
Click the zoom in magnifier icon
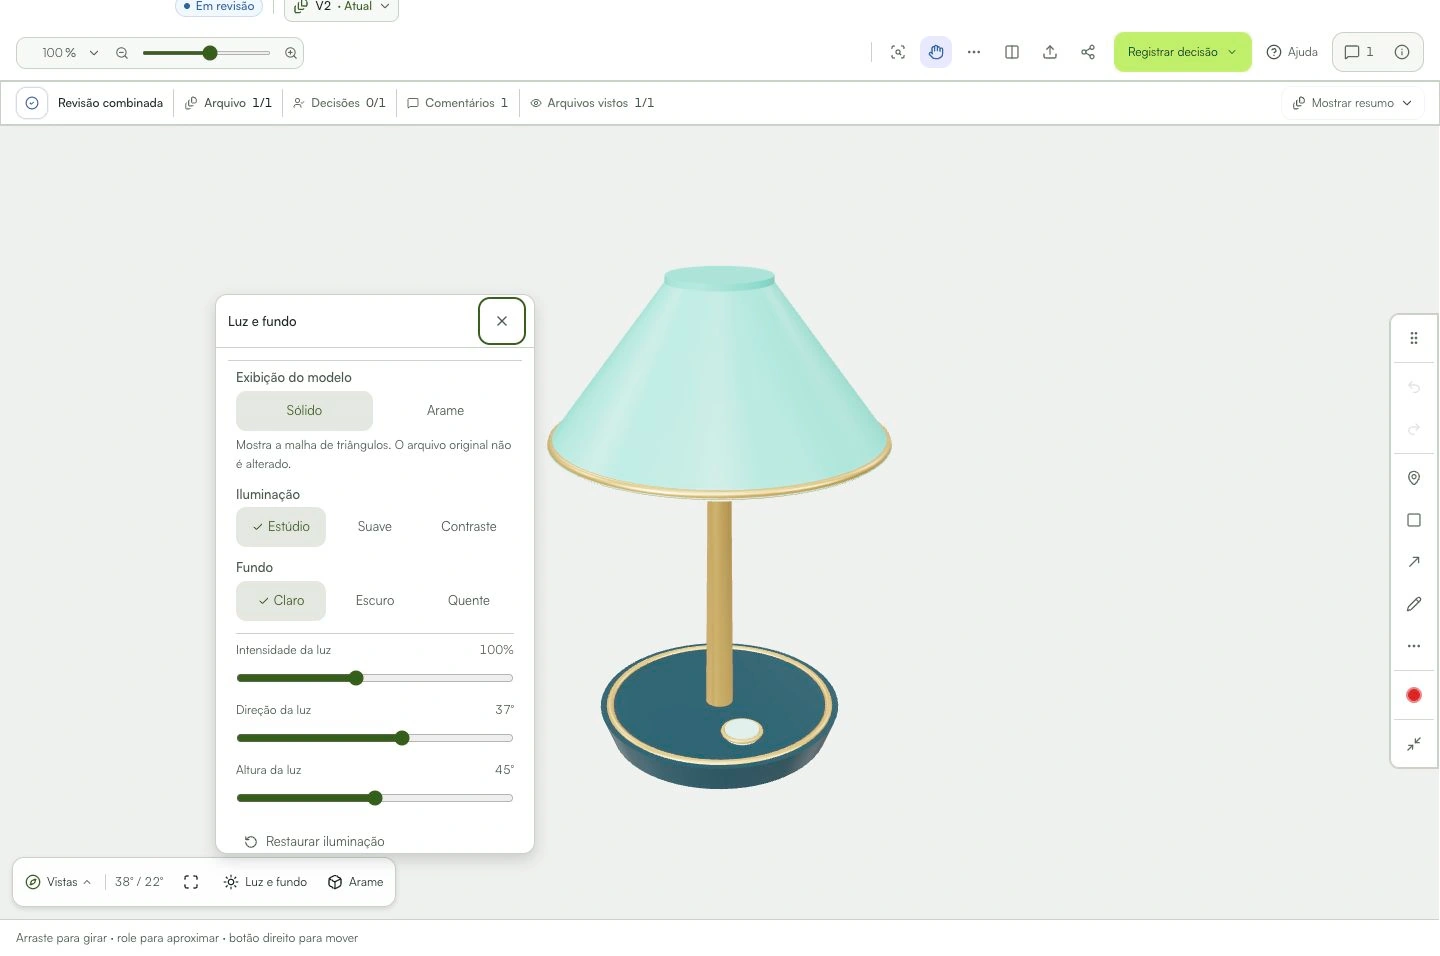click(x=291, y=53)
